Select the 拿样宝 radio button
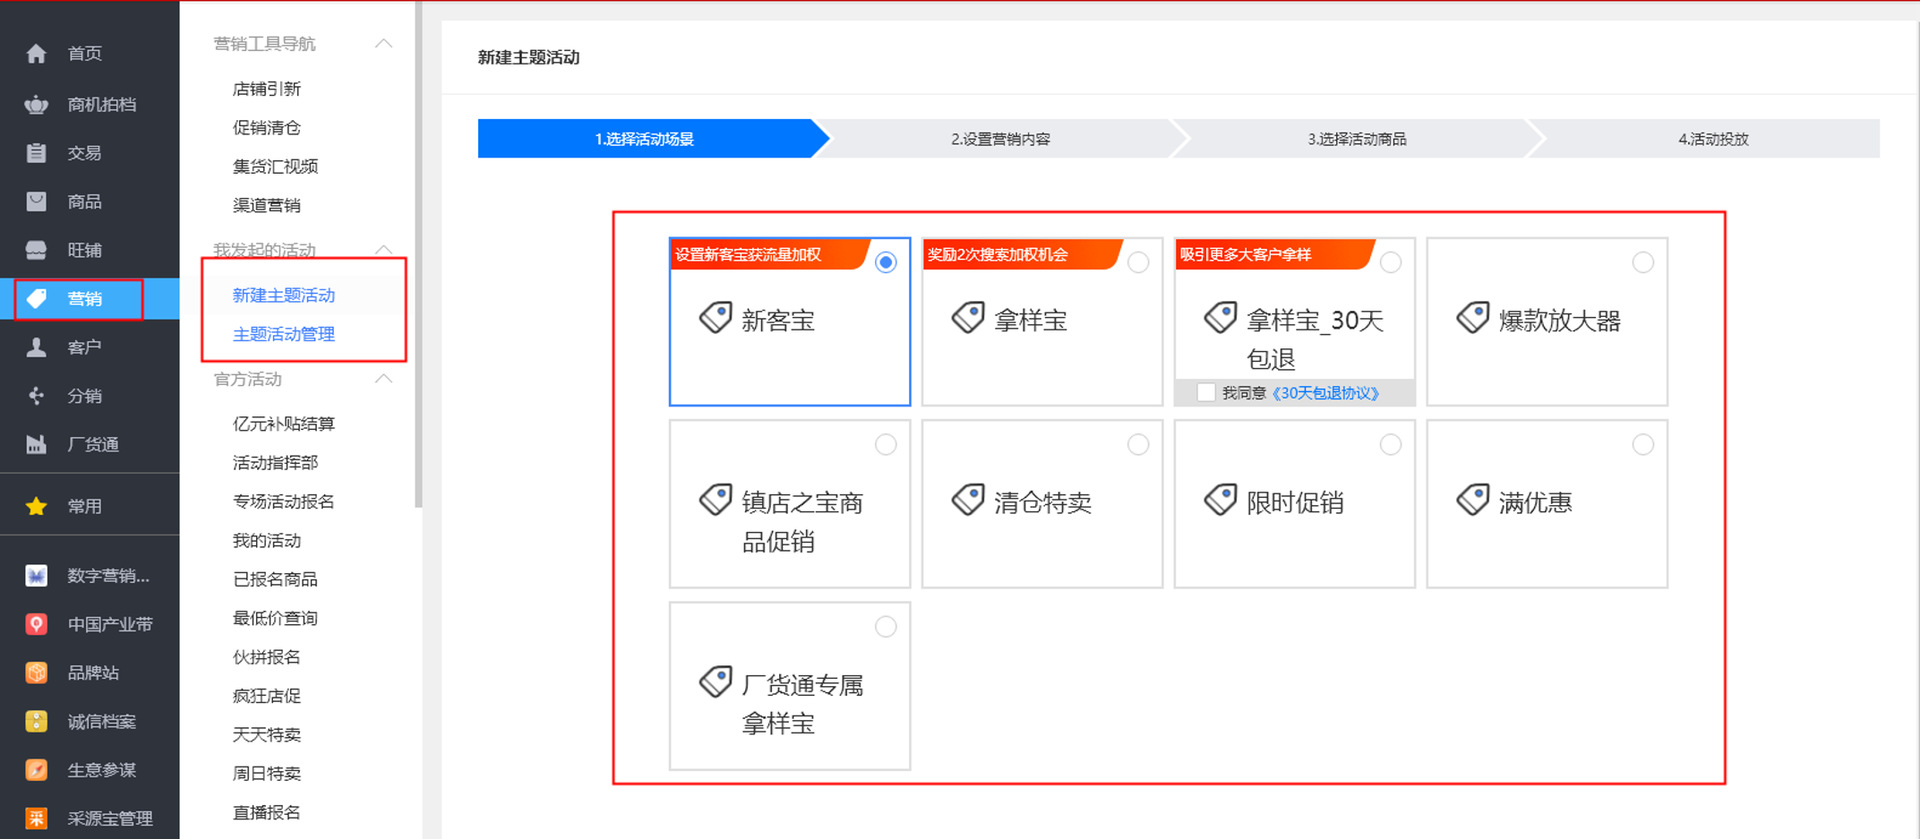Viewport: 1920px width, 839px height. (x=1138, y=263)
